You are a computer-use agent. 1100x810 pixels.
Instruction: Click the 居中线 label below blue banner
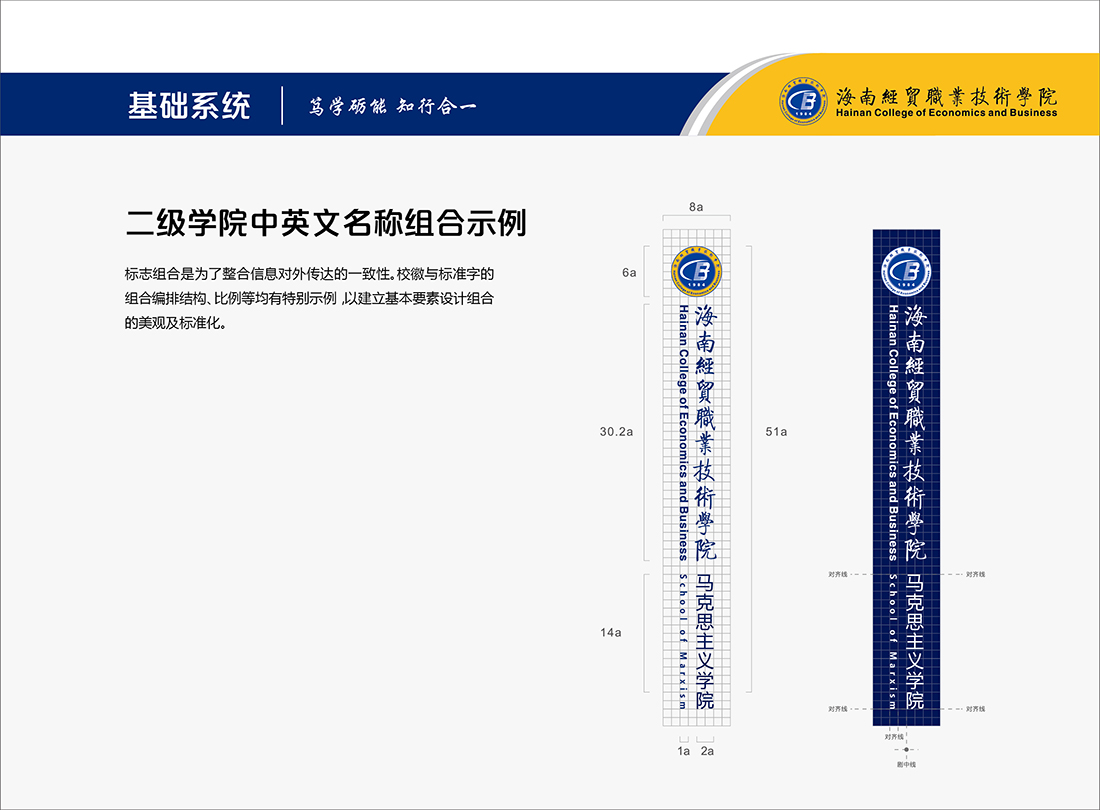906,764
